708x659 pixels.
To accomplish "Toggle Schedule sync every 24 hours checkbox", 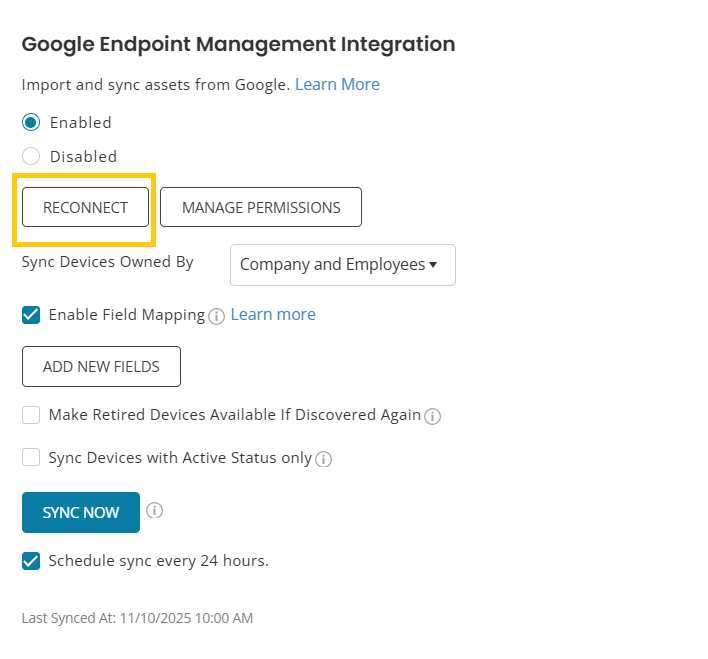I will coord(31,561).
